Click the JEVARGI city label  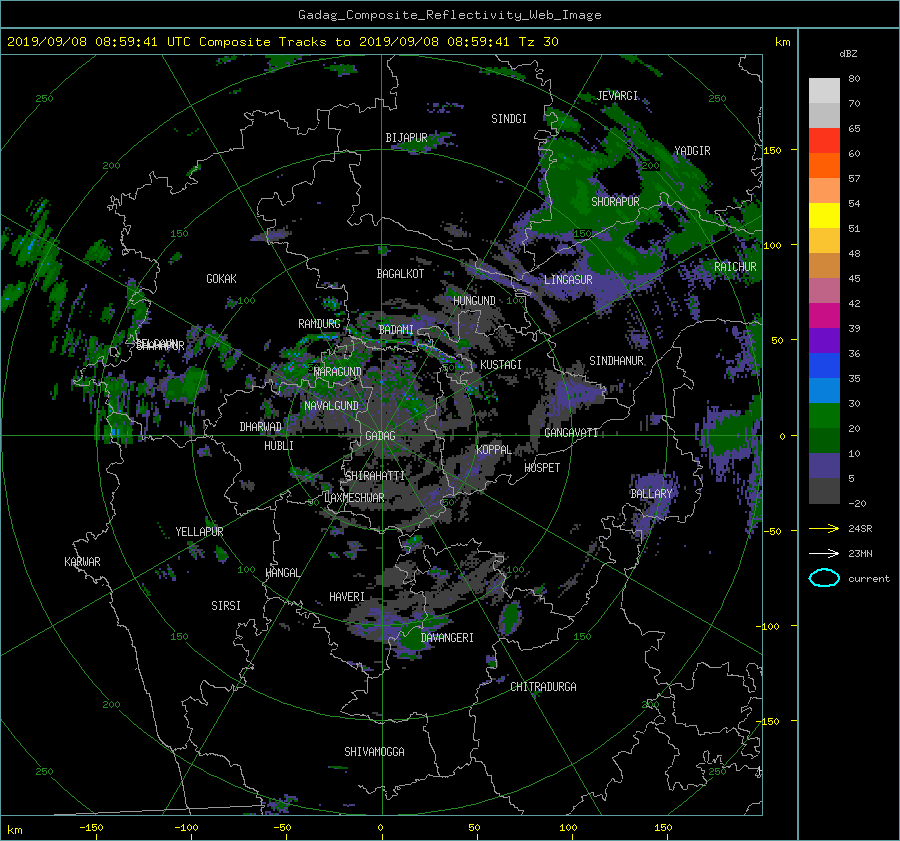pos(617,95)
